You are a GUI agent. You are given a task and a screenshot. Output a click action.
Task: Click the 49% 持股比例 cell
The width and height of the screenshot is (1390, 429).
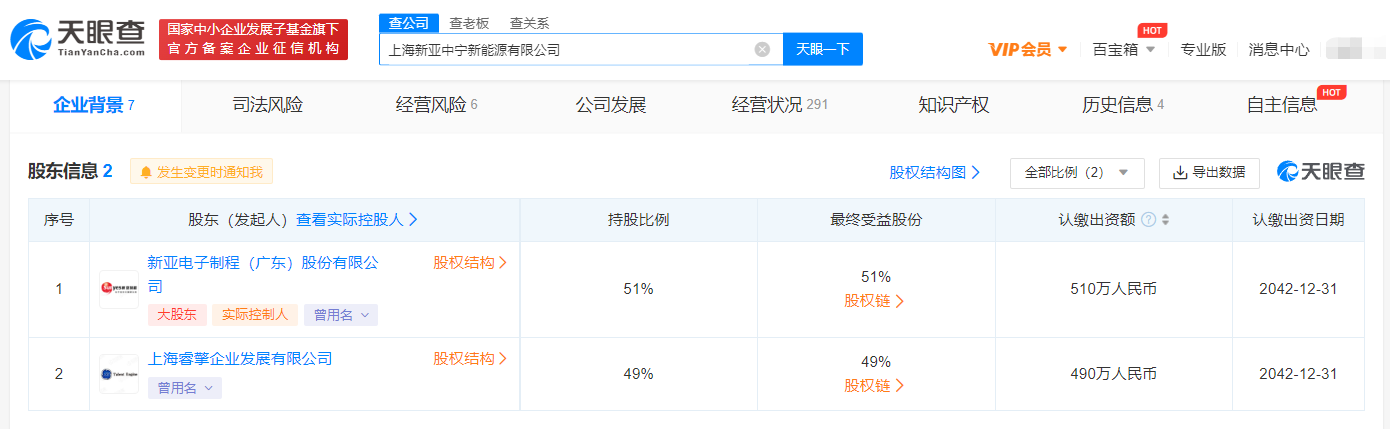coord(638,373)
